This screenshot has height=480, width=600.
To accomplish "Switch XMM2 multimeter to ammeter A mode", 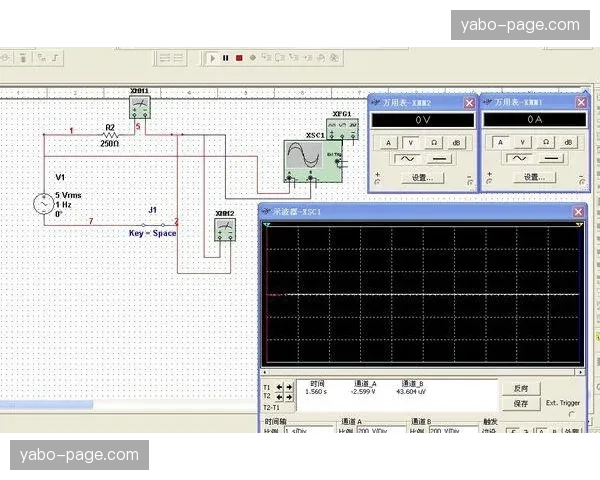I will click(x=389, y=142).
